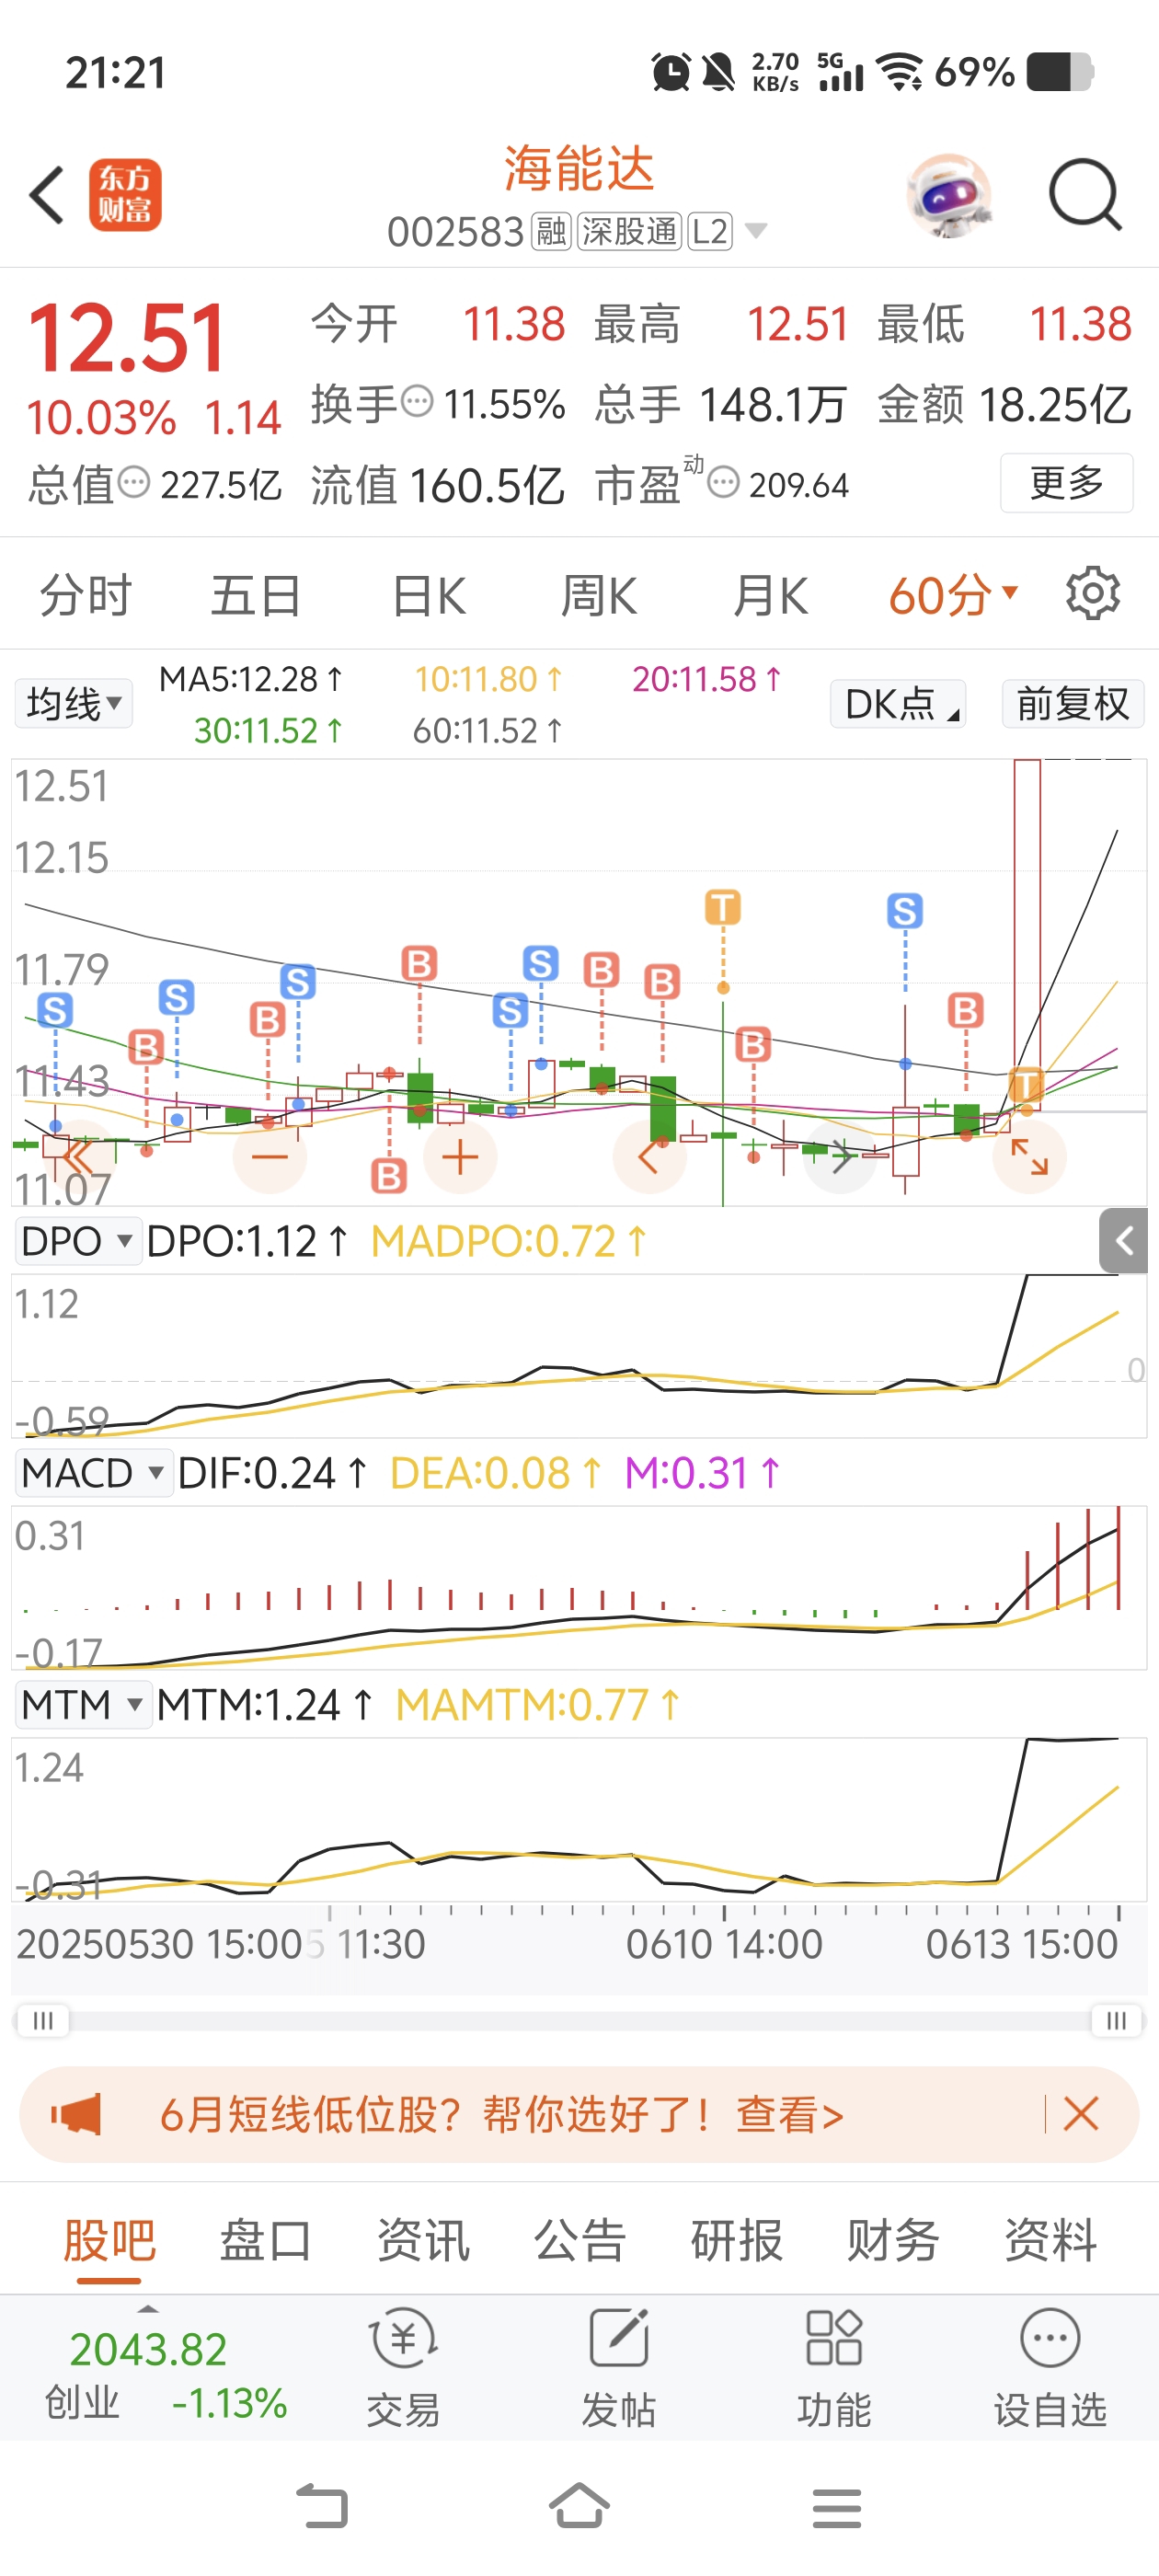Select the 盘口 tab
Viewport: 1159px width, 2576px height.
tap(266, 2240)
